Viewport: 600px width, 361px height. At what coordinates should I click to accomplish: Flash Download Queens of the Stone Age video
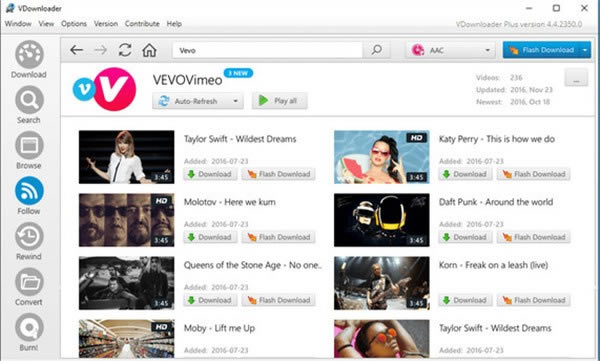[279, 300]
